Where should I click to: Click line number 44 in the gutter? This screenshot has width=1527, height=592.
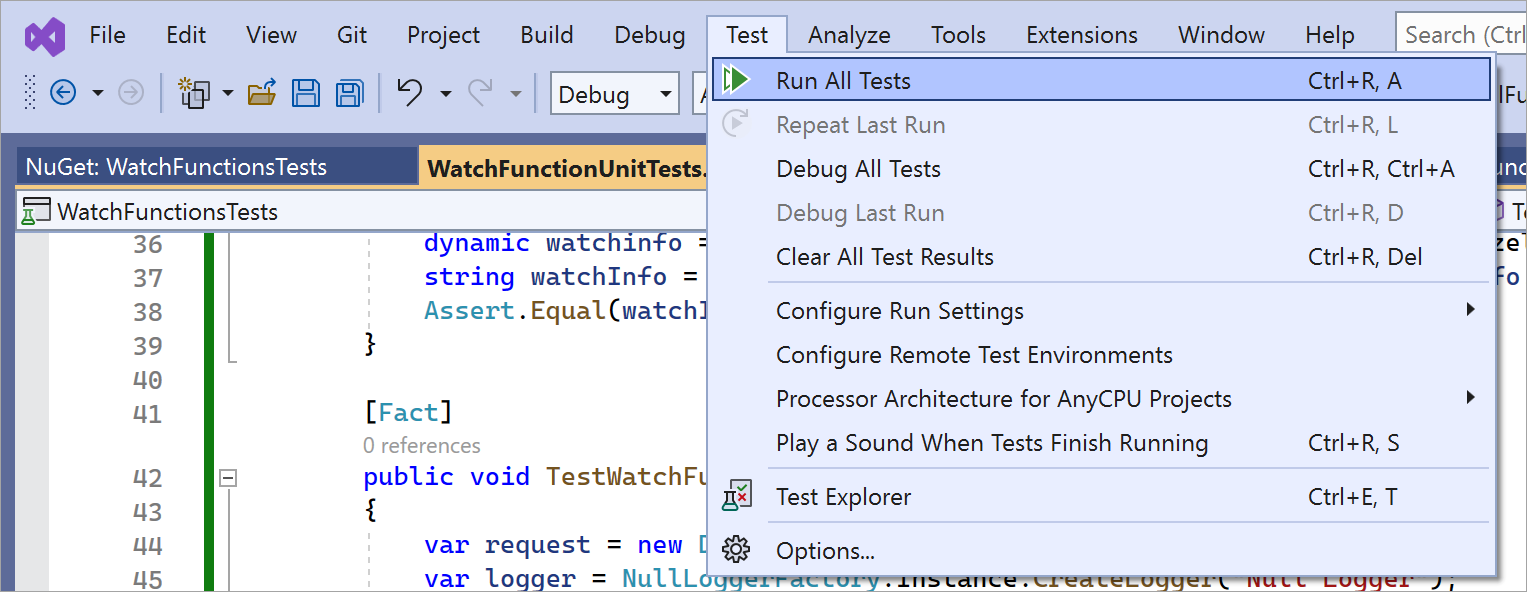pyautogui.click(x=147, y=546)
